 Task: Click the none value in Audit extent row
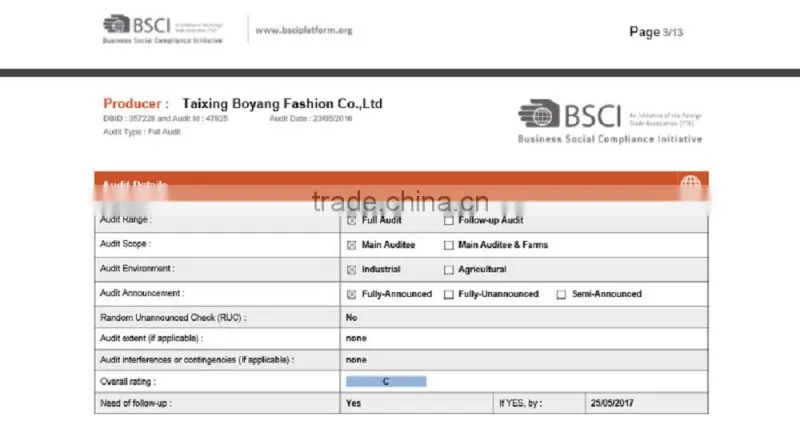coord(356,338)
